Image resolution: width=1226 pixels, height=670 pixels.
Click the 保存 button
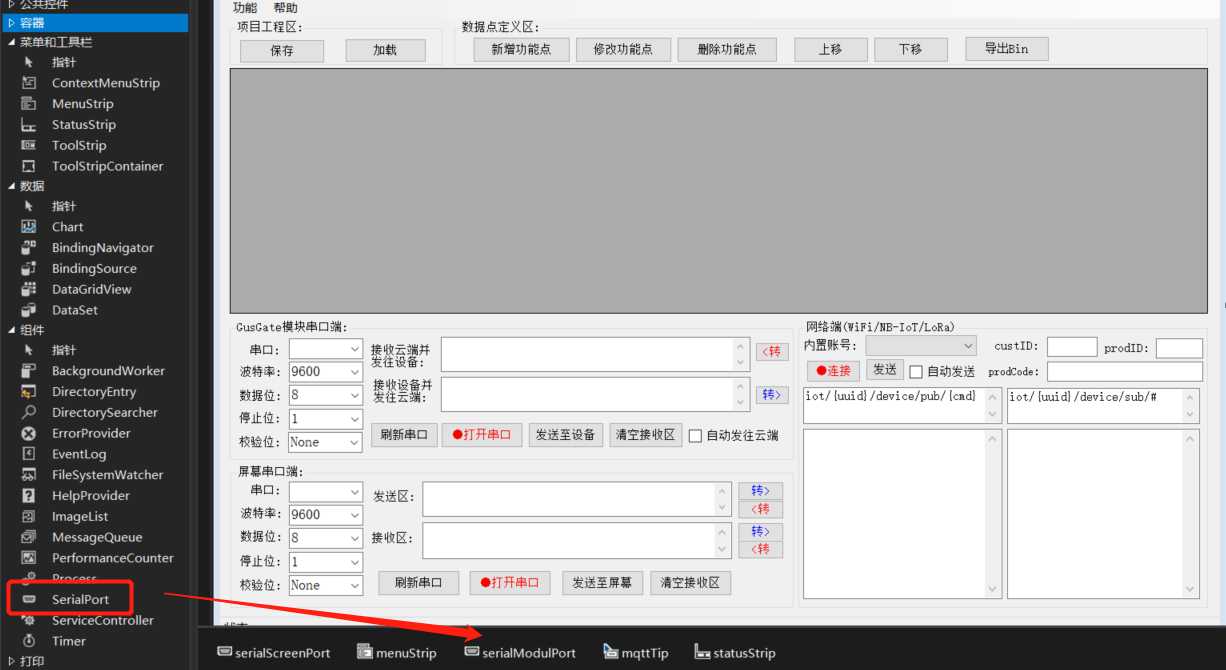pyautogui.click(x=282, y=50)
